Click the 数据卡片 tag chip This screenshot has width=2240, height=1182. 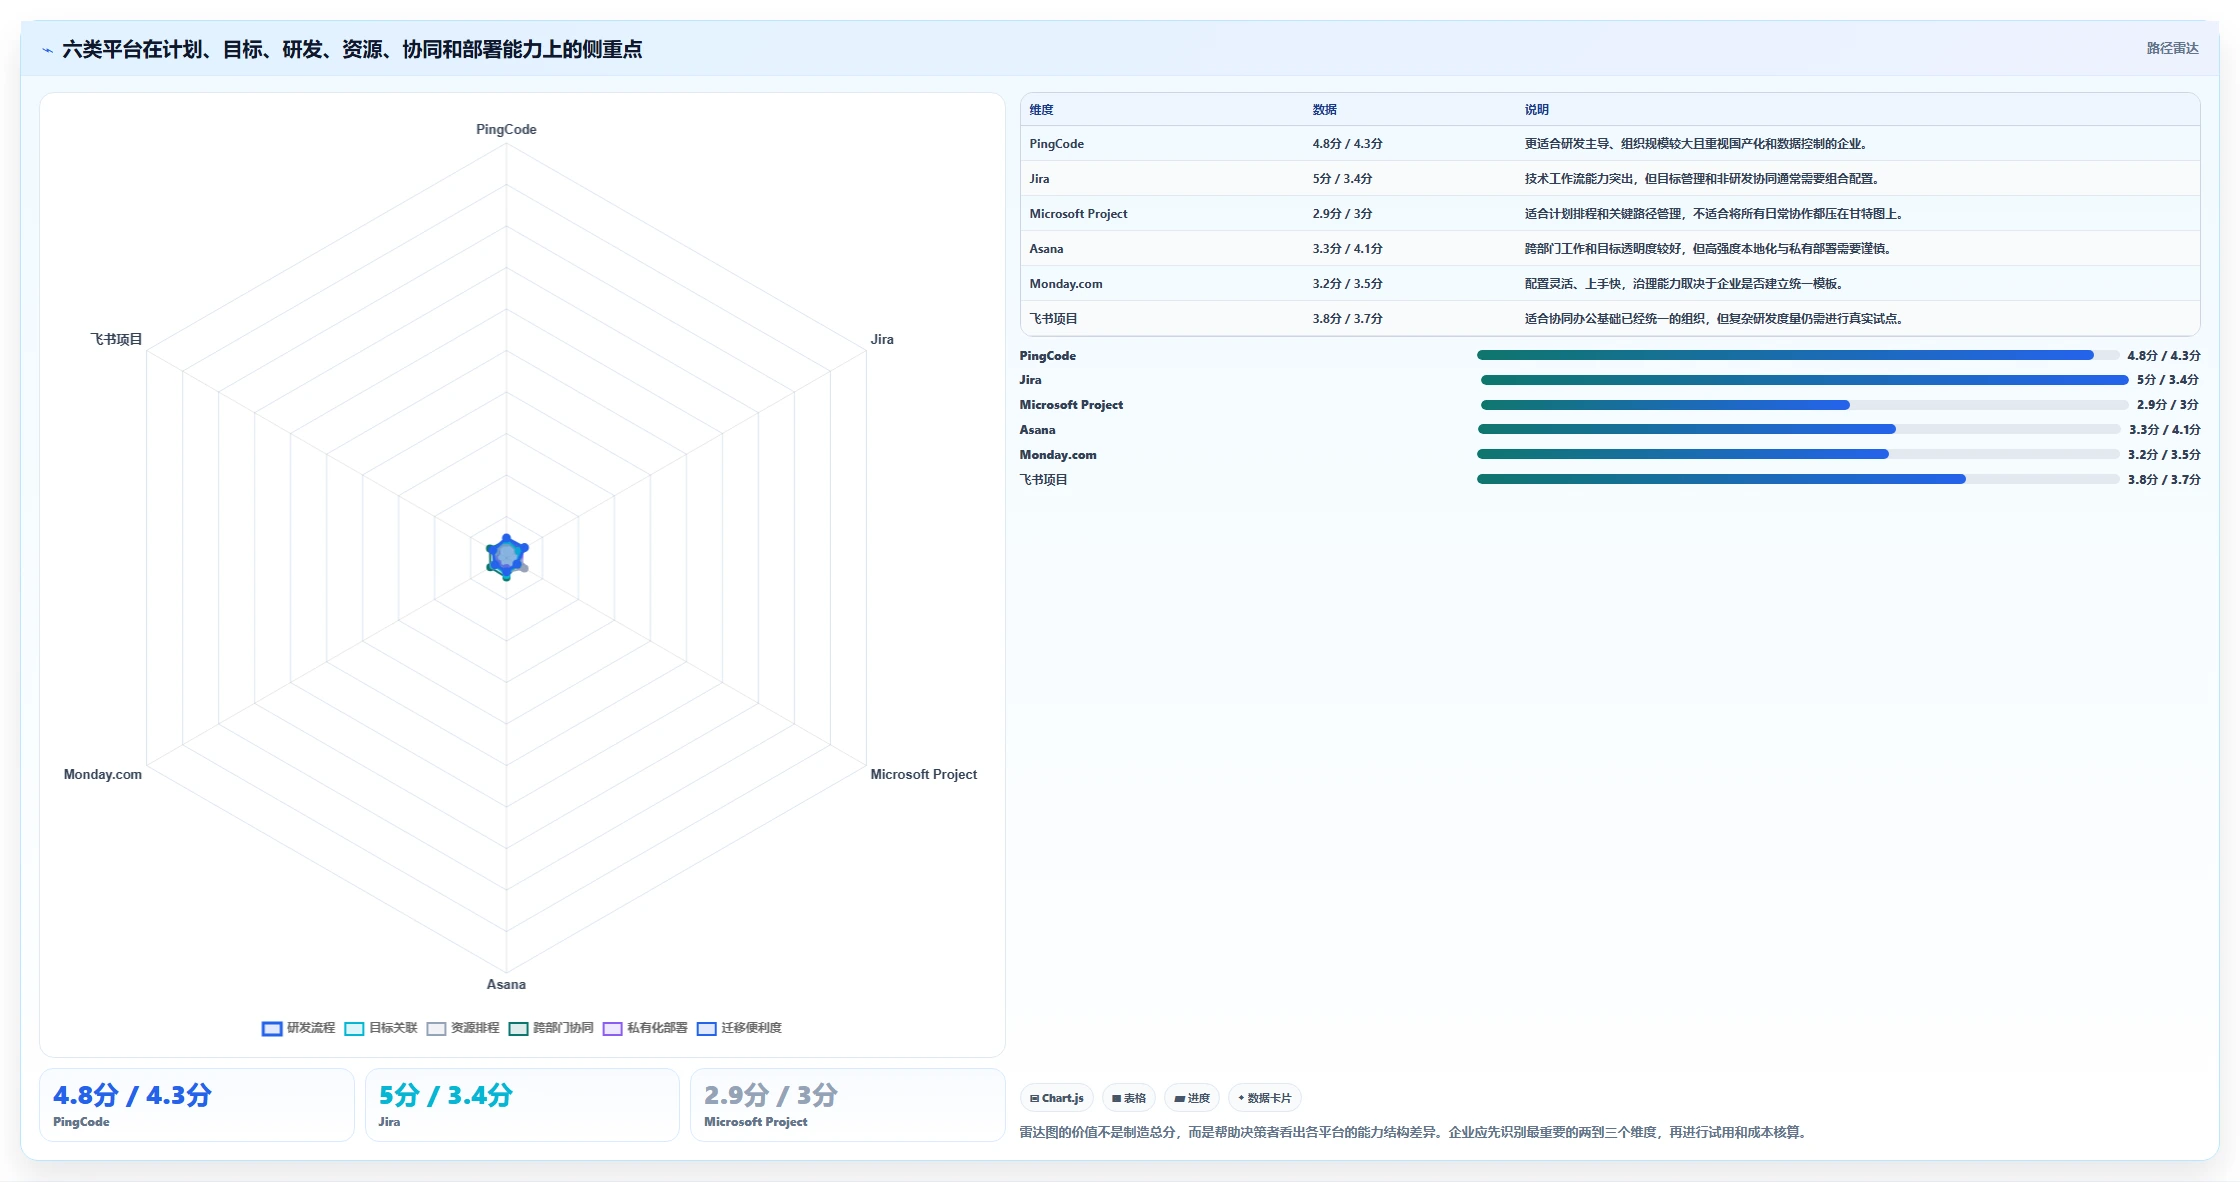pos(1264,1098)
